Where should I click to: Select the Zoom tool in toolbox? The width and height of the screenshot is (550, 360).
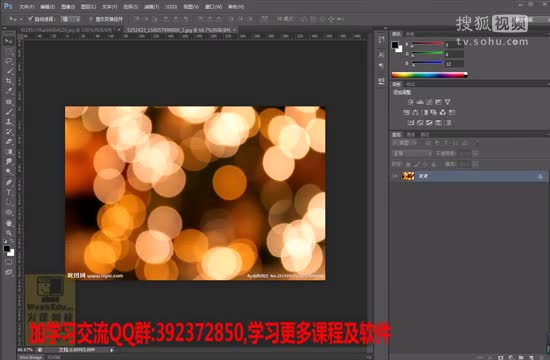tap(9, 233)
